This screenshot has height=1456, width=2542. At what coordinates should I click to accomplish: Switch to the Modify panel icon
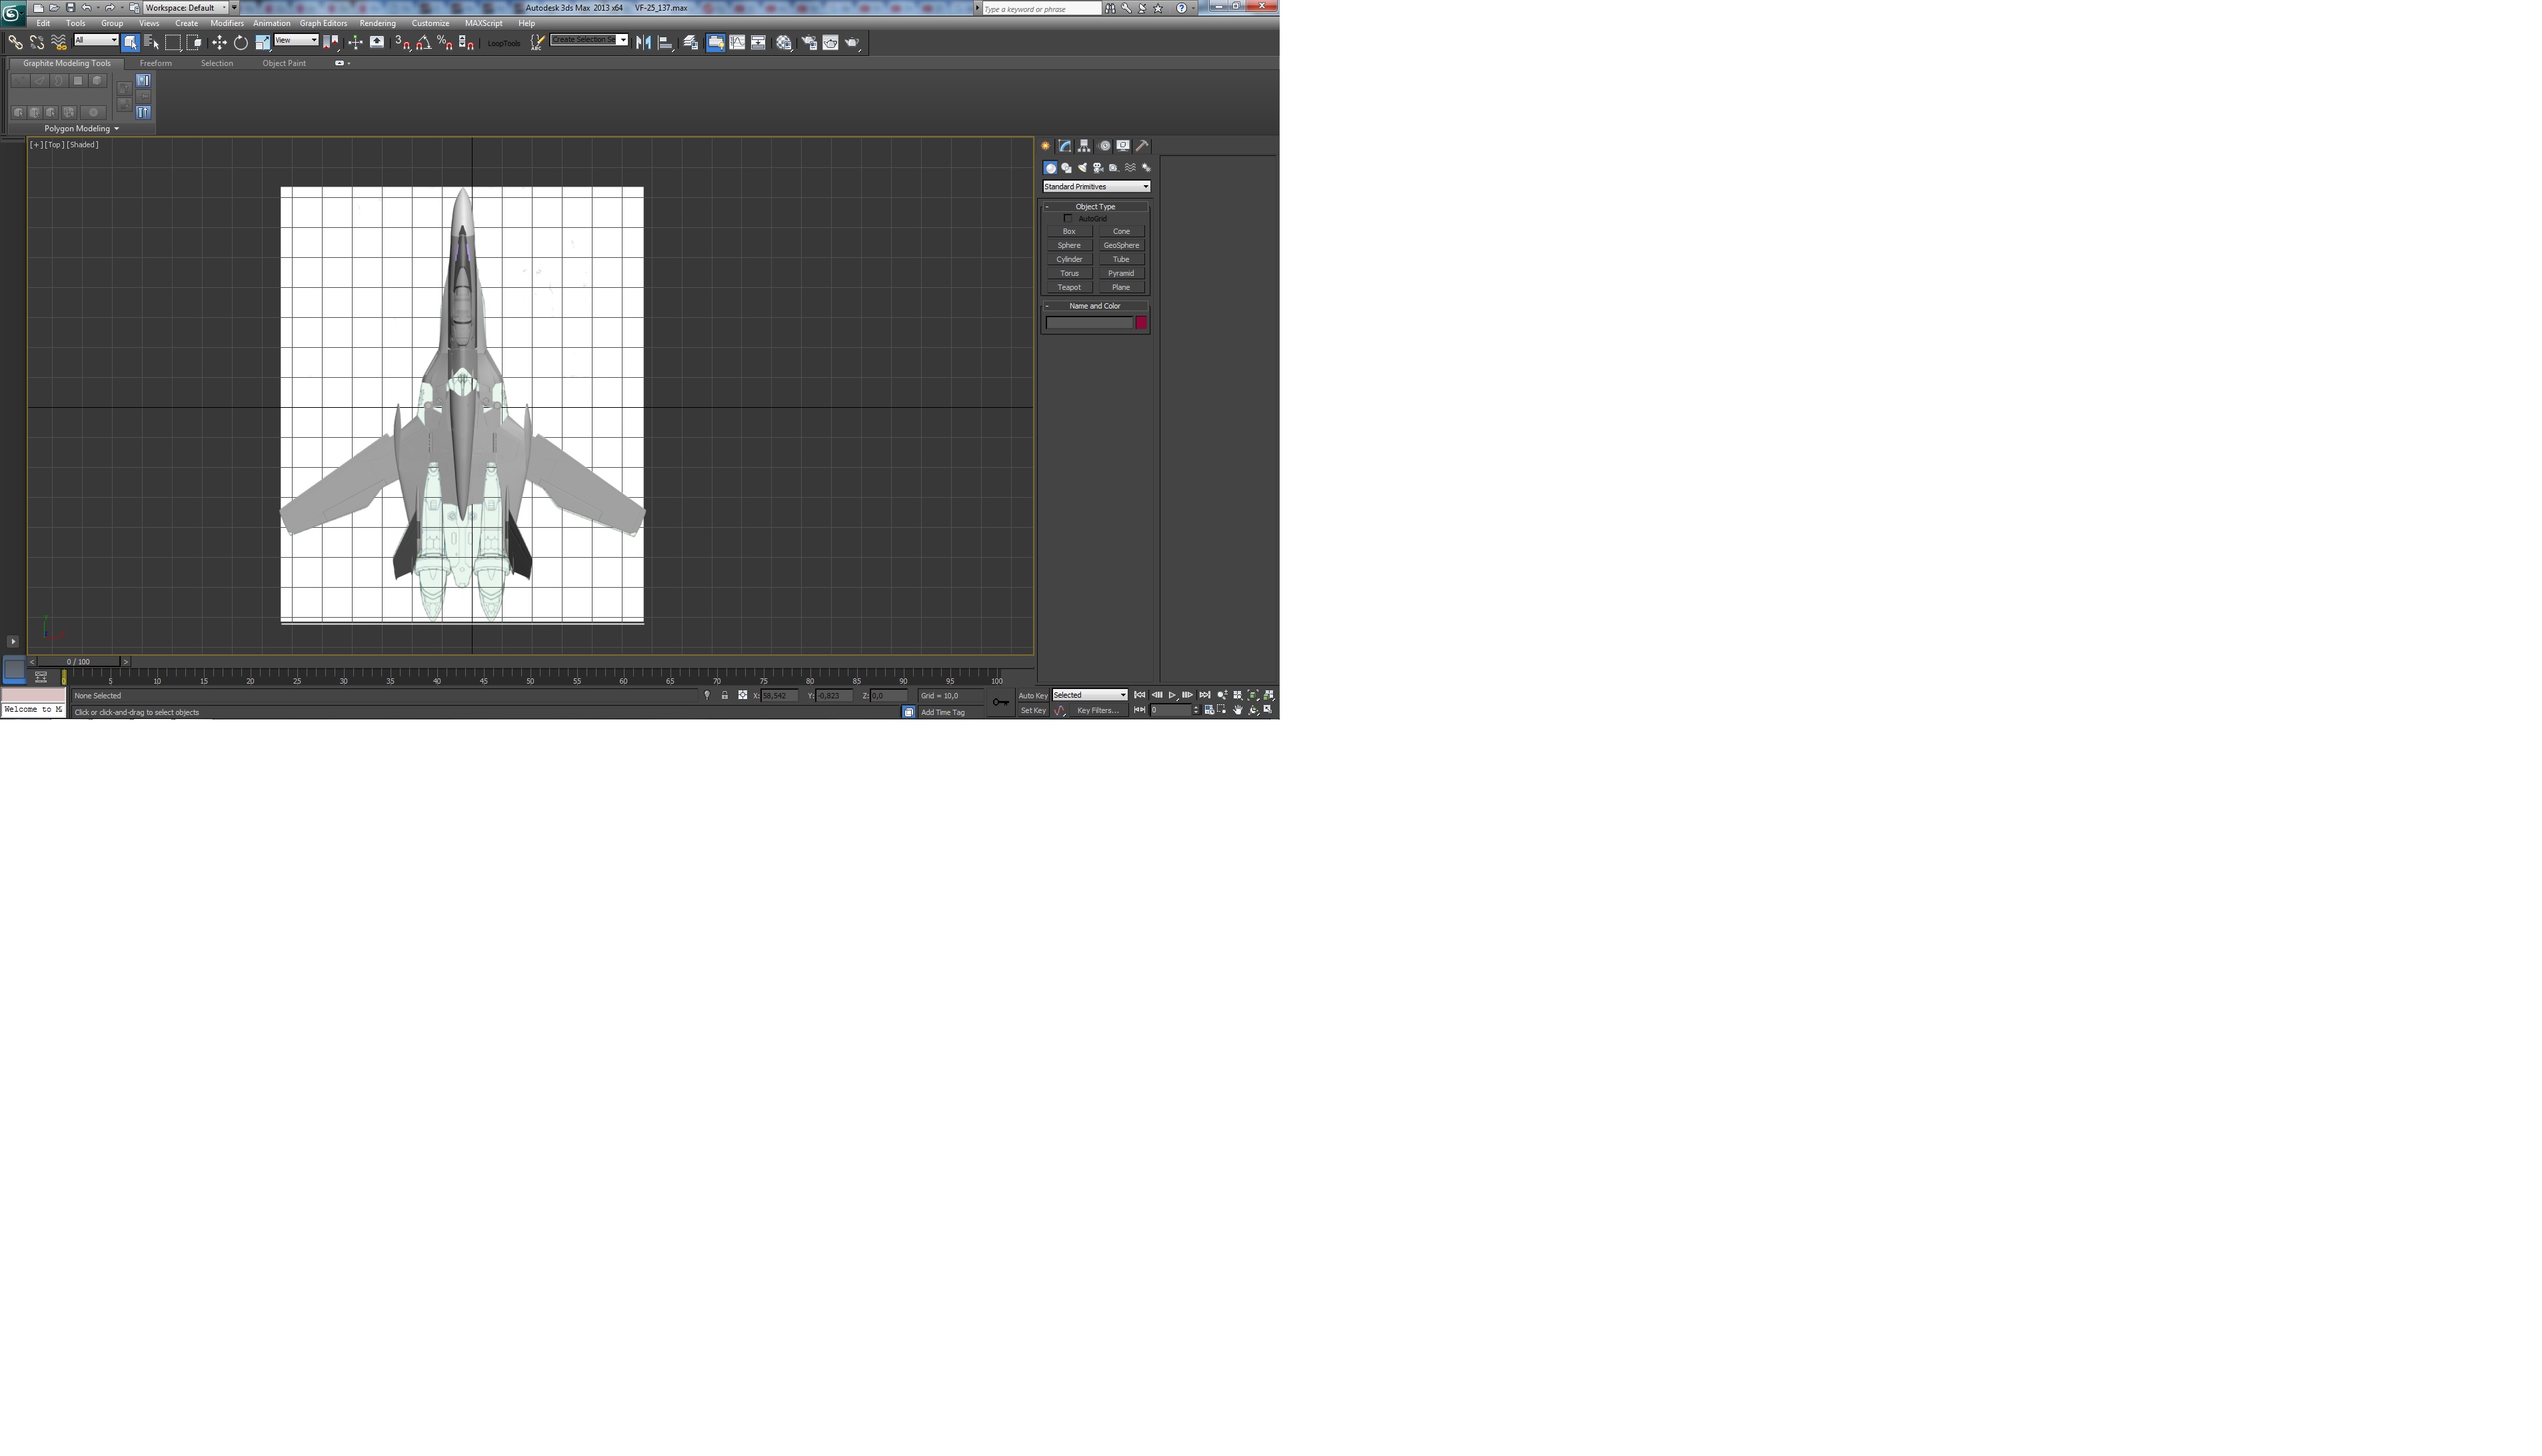click(1065, 146)
